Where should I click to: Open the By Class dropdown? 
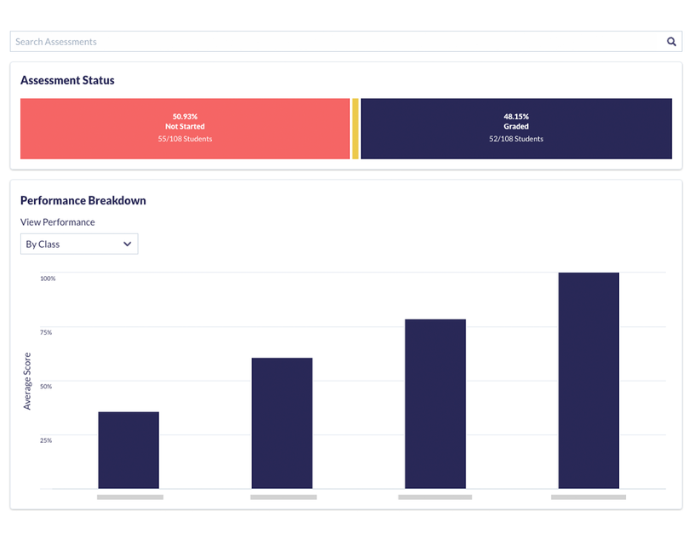79,244
